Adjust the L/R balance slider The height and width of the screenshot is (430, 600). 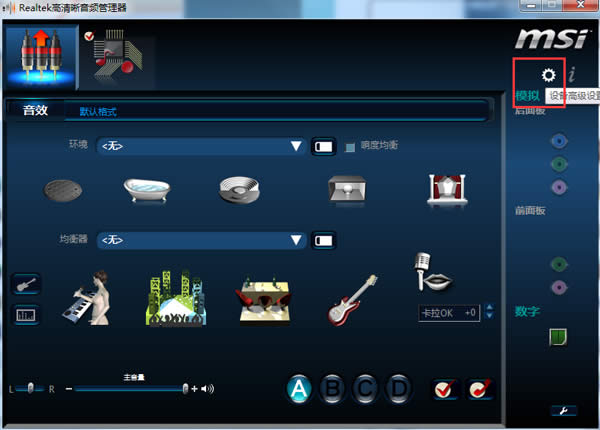tap(30, 388)
